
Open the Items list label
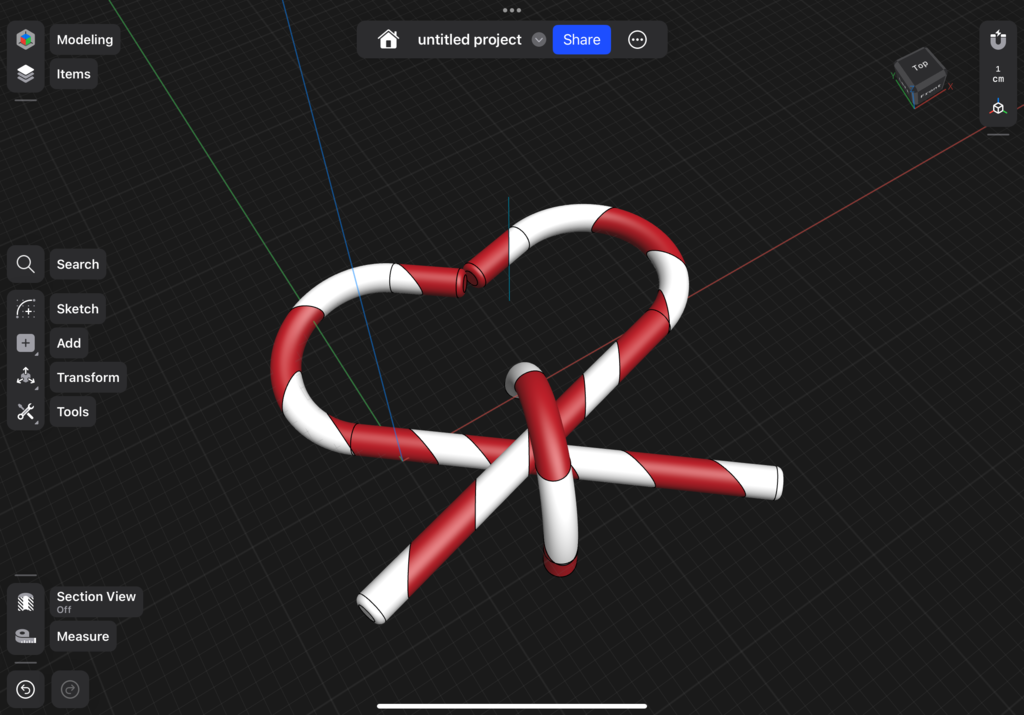point(74,74)
